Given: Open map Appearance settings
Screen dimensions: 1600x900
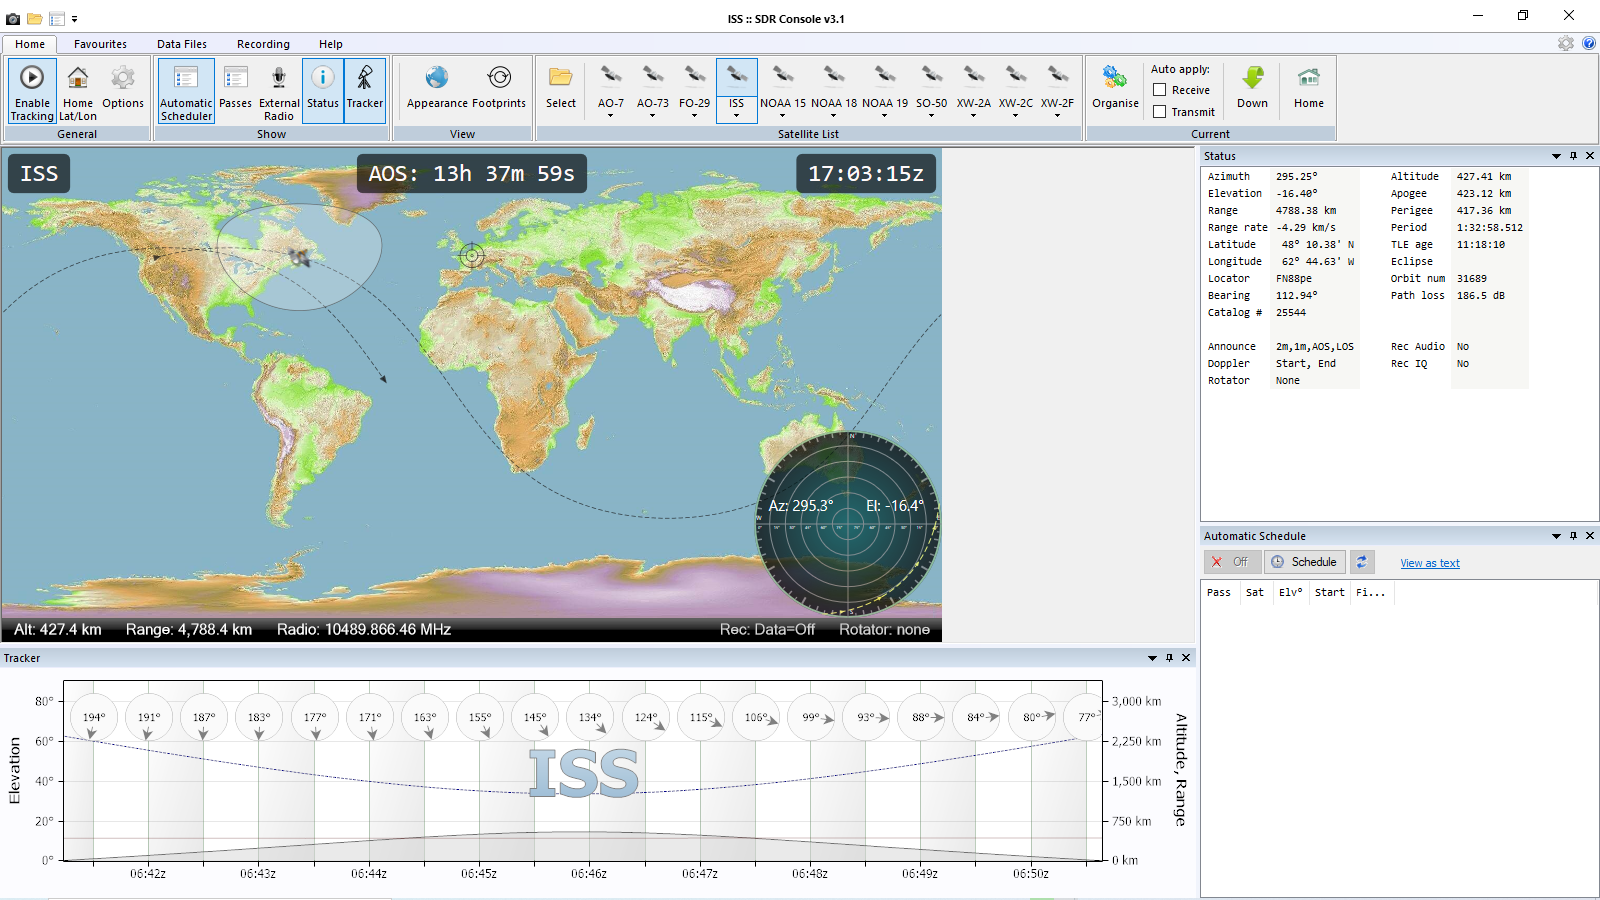Looking at the screenshot, I should (437, 86).
